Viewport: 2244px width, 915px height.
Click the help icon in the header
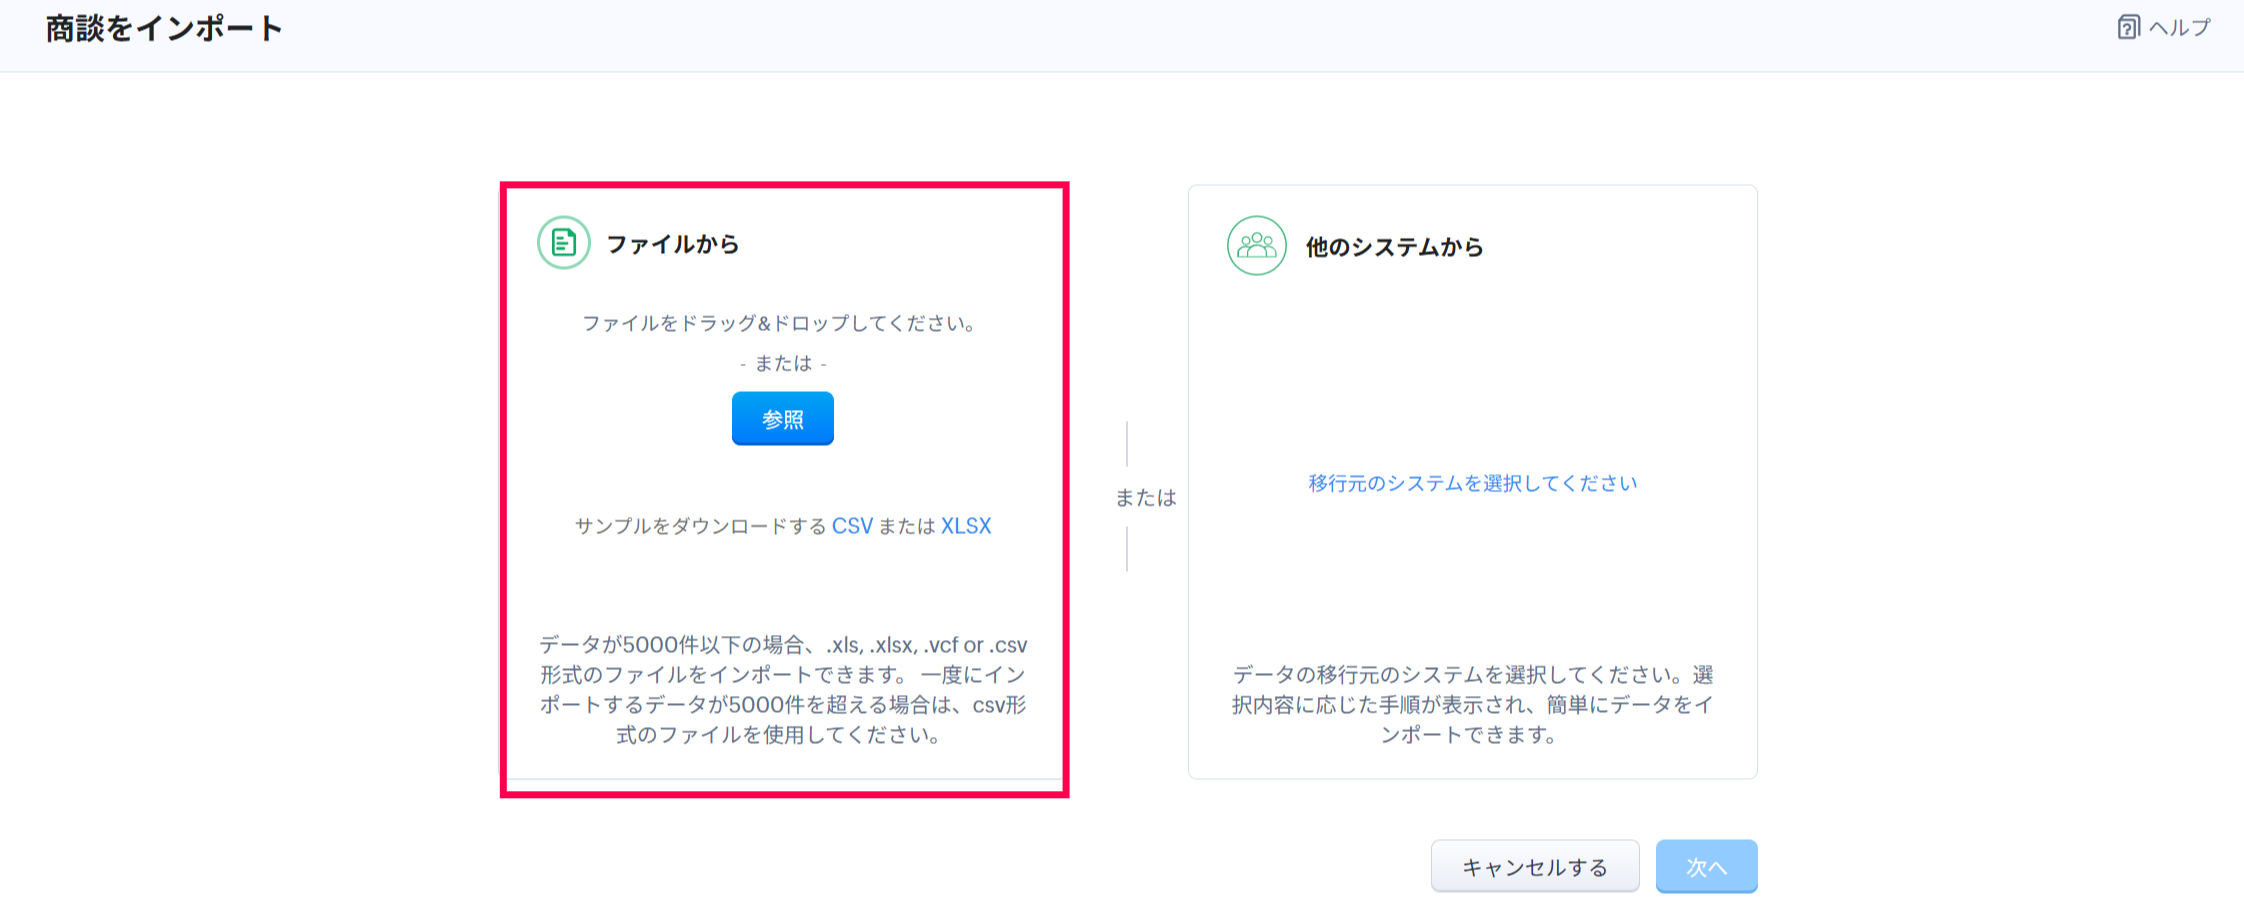pos(2128,27)
